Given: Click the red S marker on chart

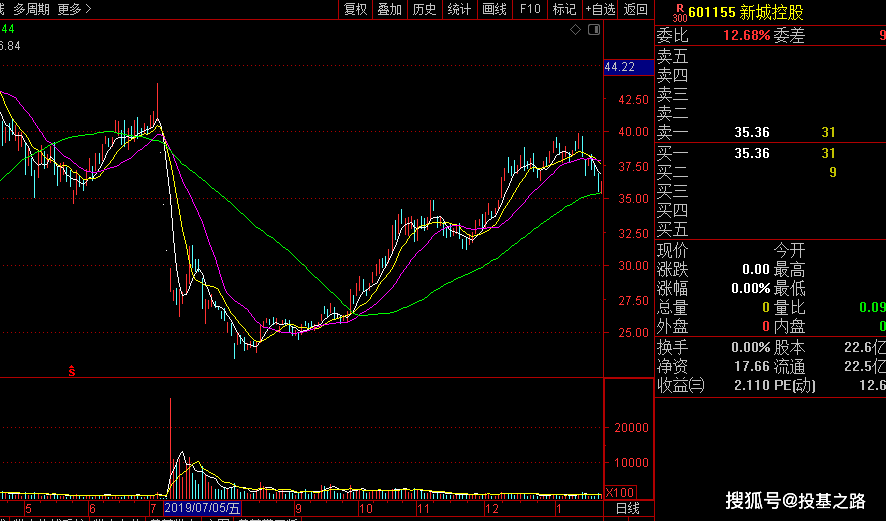Looking at the screenshot, I should [72, 371].
